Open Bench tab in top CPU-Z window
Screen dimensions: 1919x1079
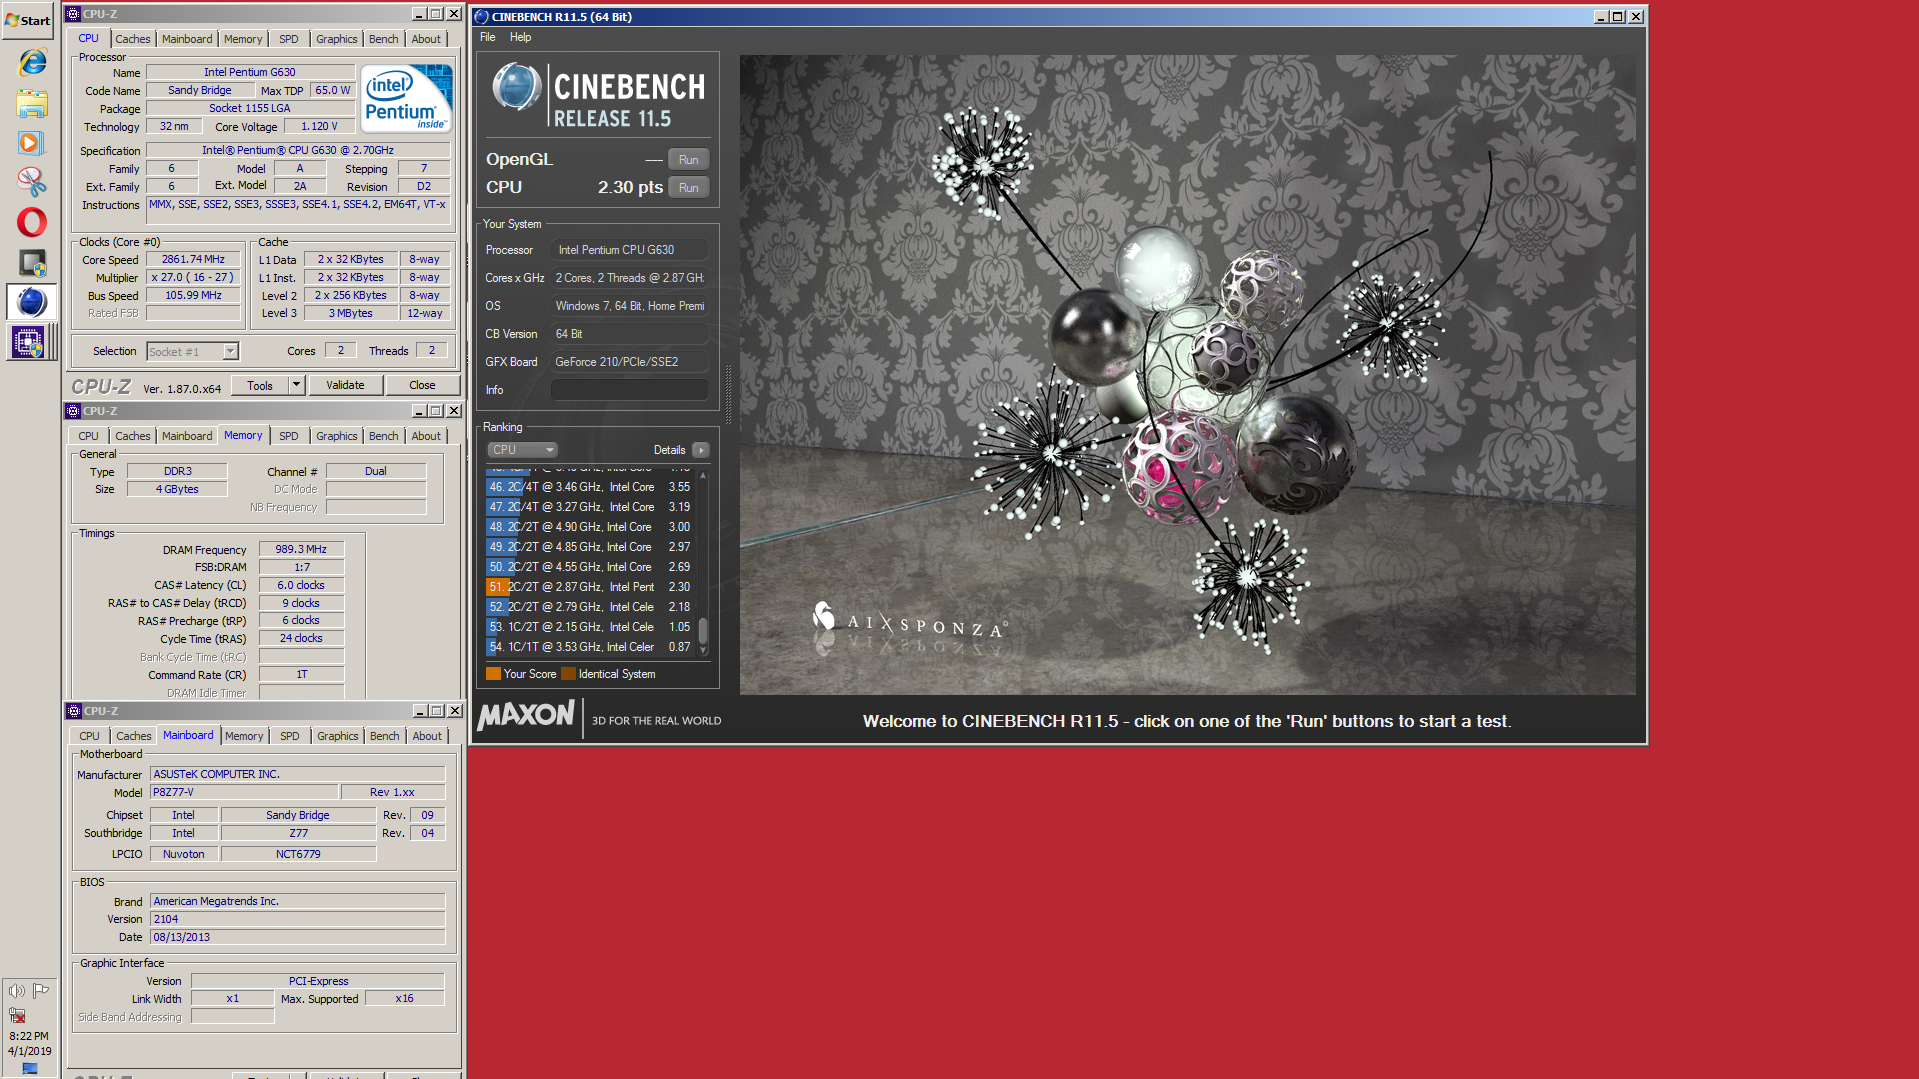tap(384, 39)
